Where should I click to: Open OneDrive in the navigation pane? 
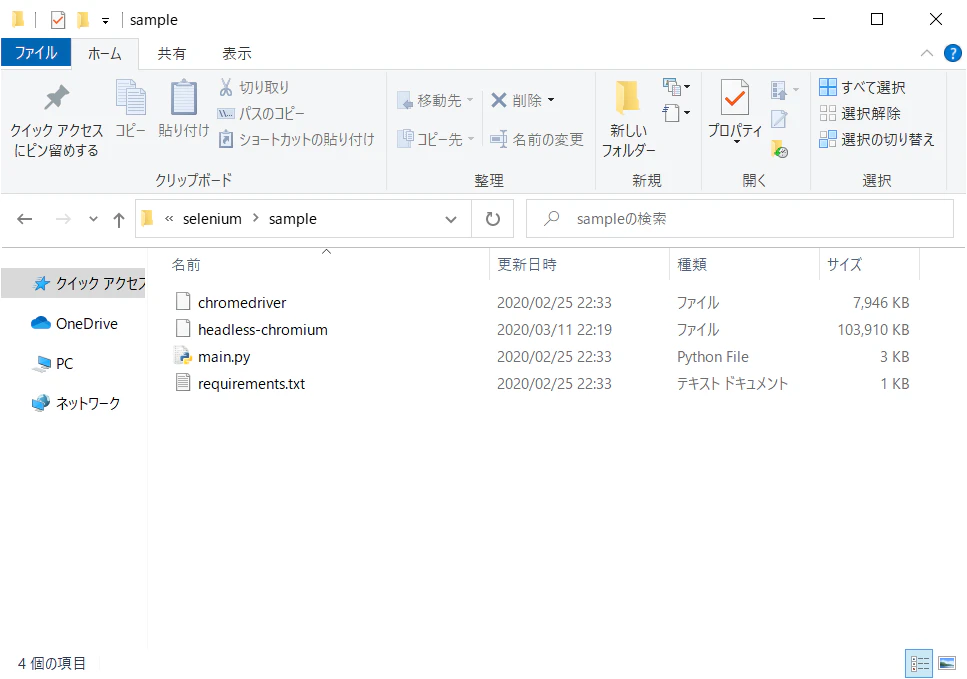(x=75, y=324)
